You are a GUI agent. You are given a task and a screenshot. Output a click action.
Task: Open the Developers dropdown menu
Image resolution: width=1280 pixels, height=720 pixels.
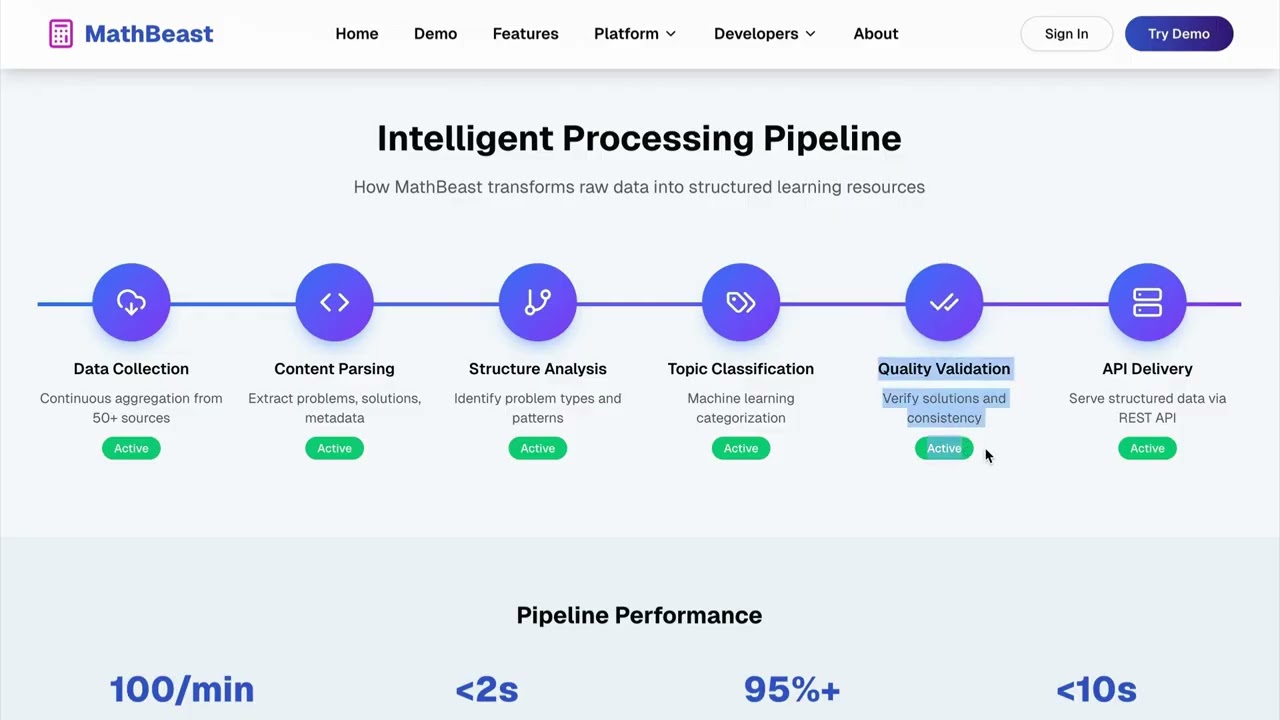[x=765, y=34]
